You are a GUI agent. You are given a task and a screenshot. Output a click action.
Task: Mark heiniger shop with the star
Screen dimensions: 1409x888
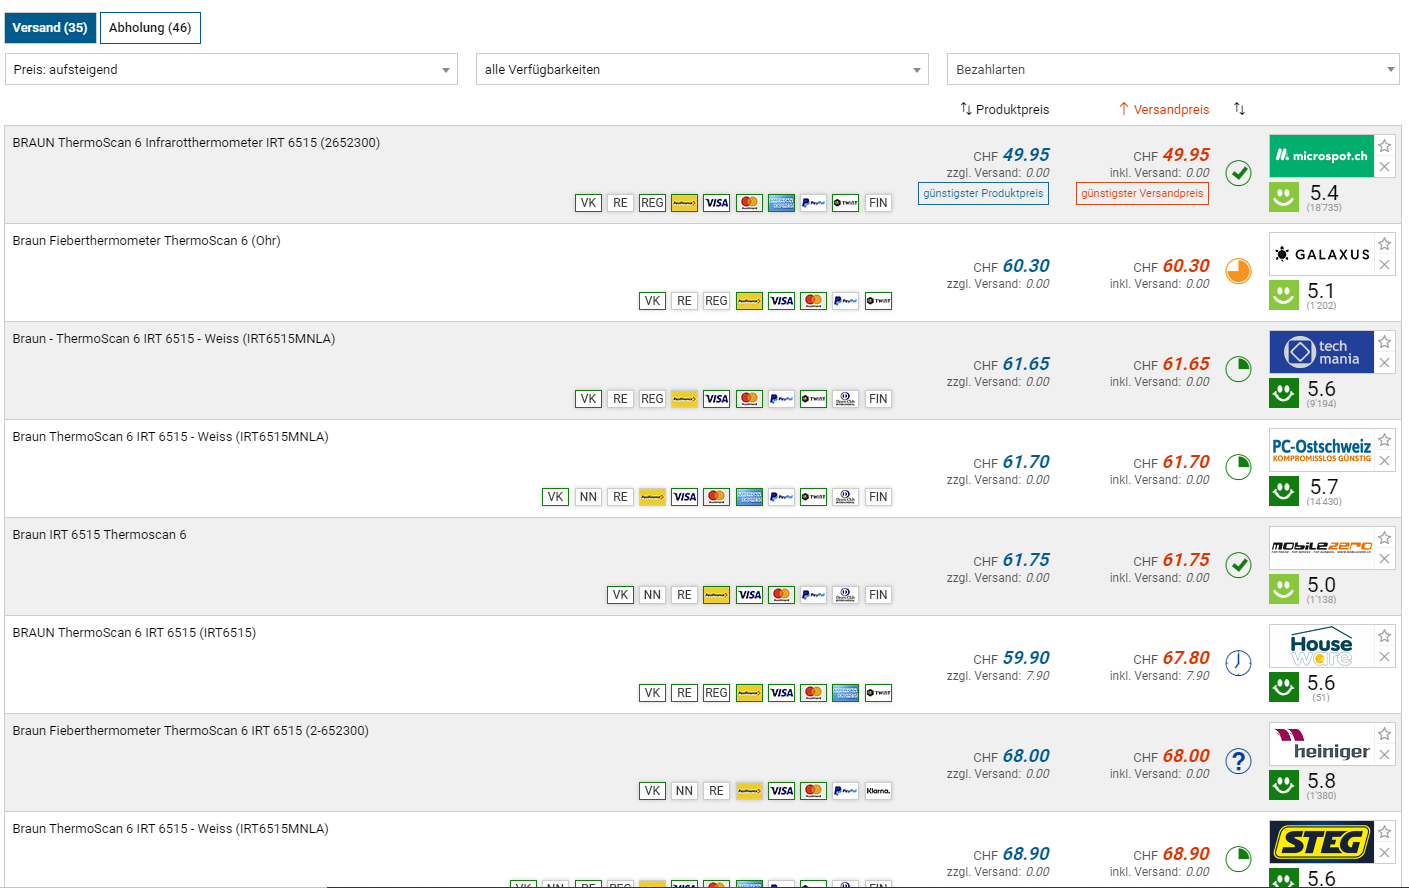point(1384,734)
